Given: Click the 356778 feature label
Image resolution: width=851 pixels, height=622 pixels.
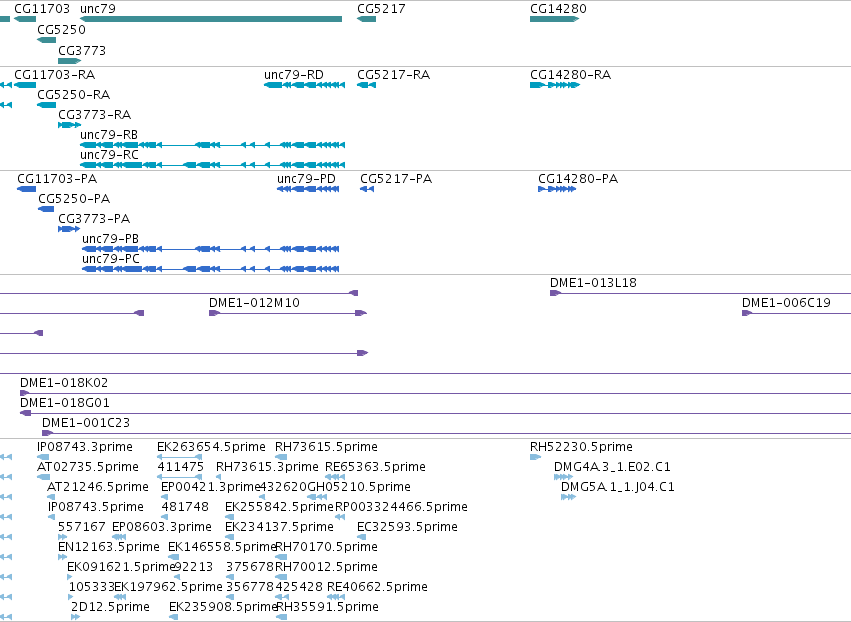Looking at the screenshot, I should pos(250,587).
